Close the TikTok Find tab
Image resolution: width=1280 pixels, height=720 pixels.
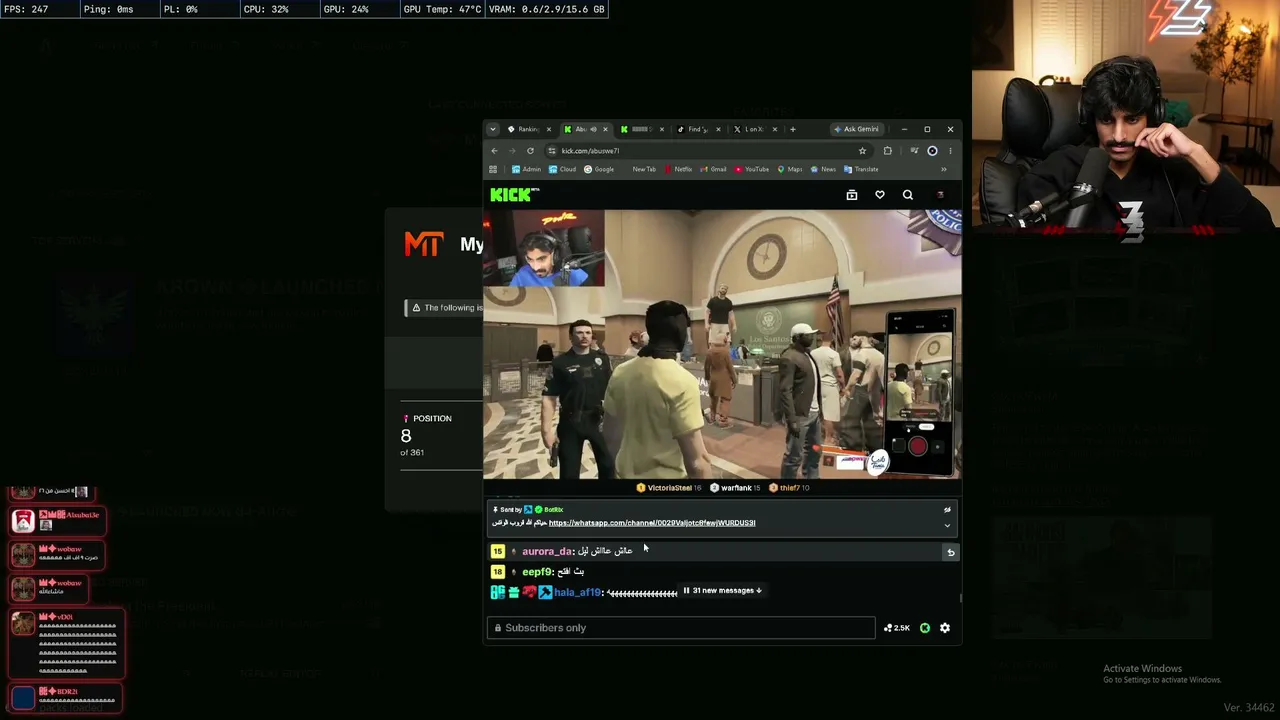(718, 129)
